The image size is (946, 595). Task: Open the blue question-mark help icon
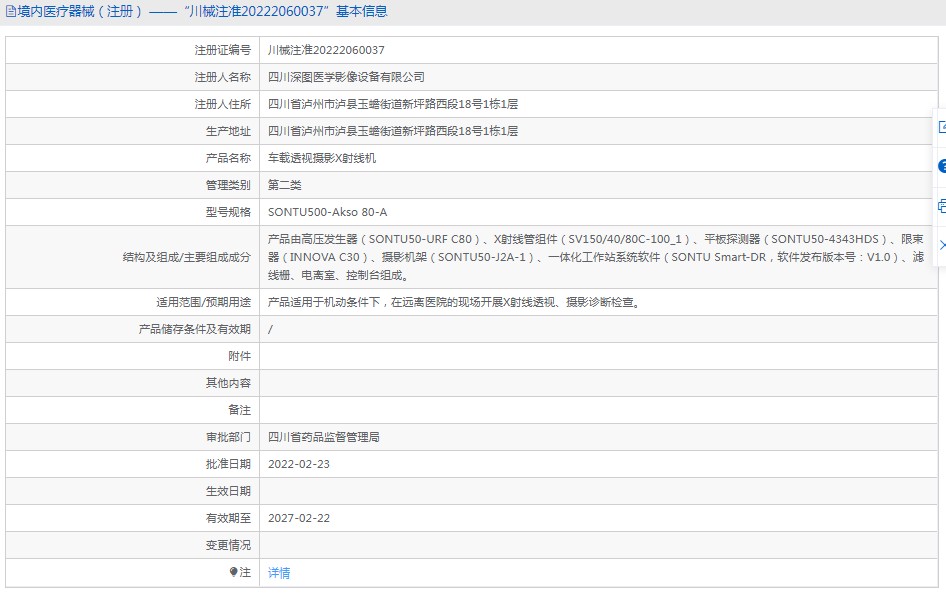click(x=942, y=166)
